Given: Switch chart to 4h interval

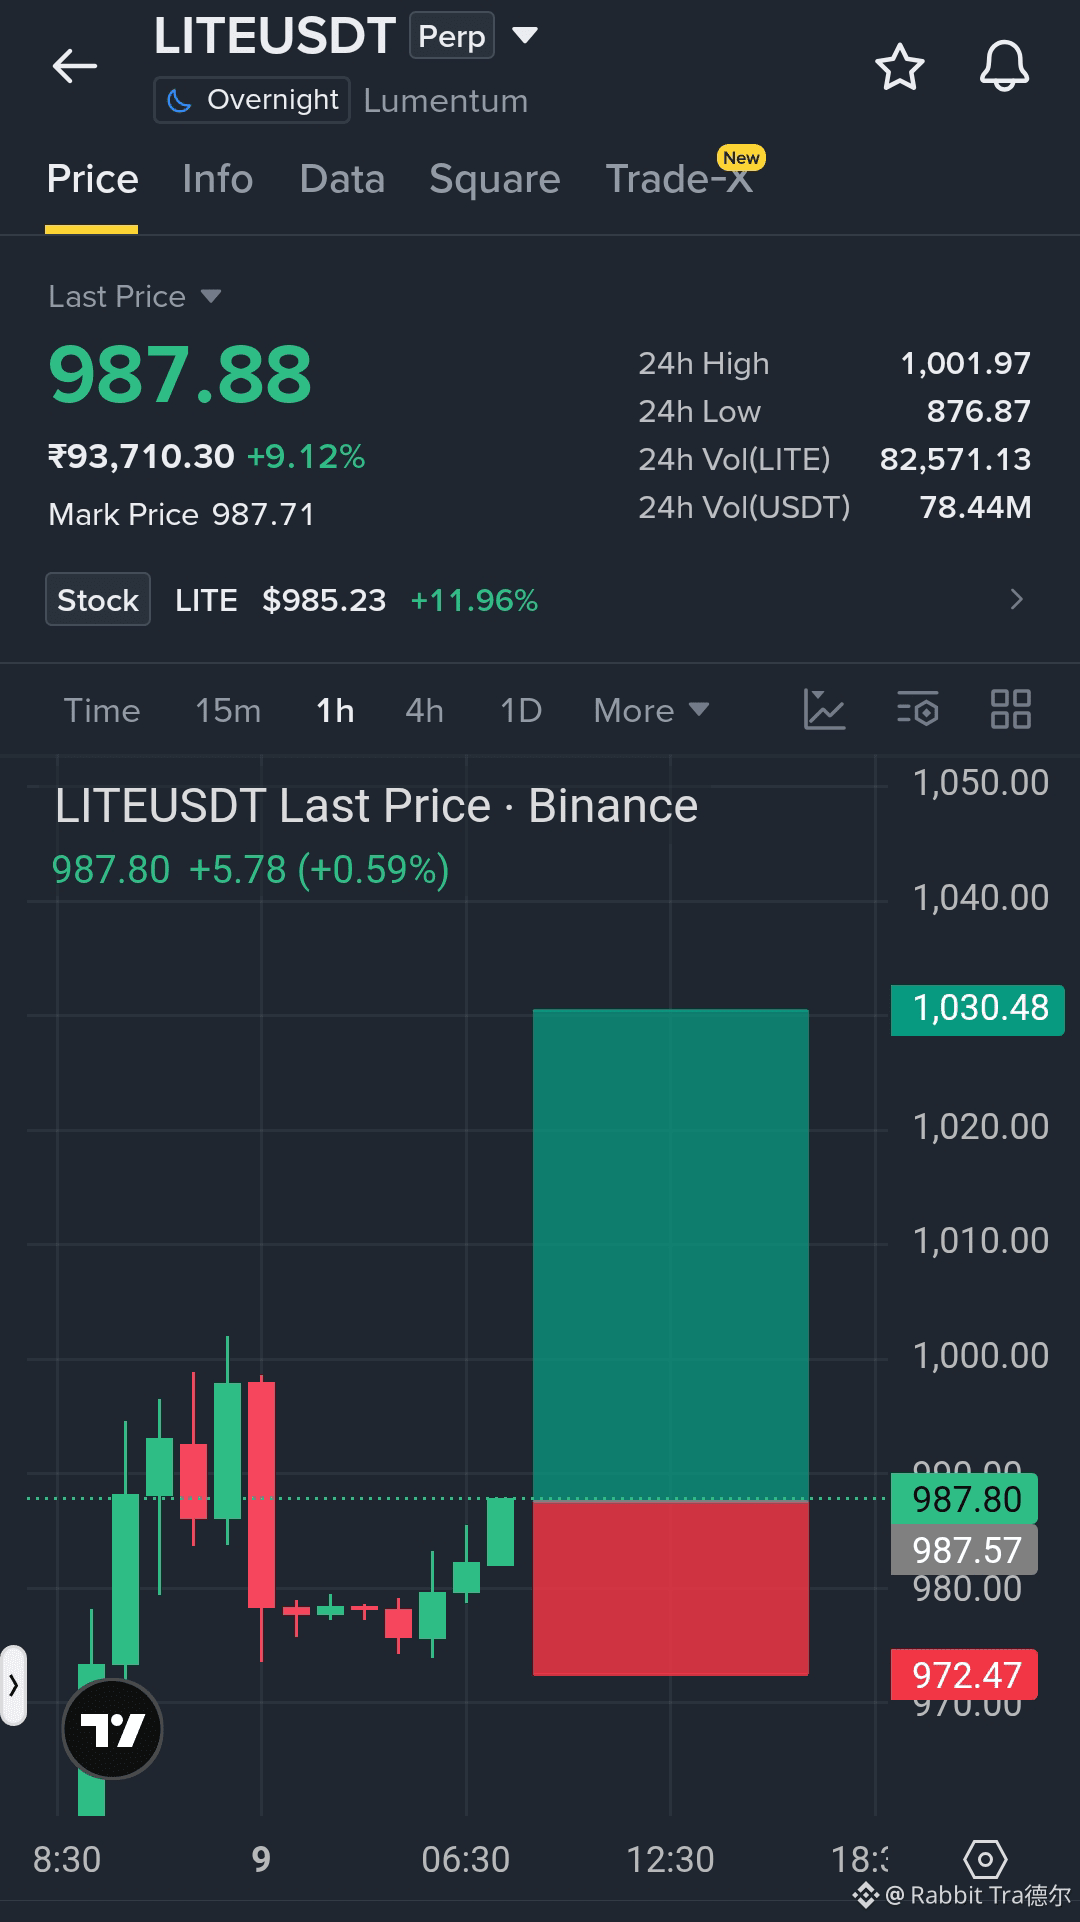Looking at the screenshot, I should click(424, 711).
